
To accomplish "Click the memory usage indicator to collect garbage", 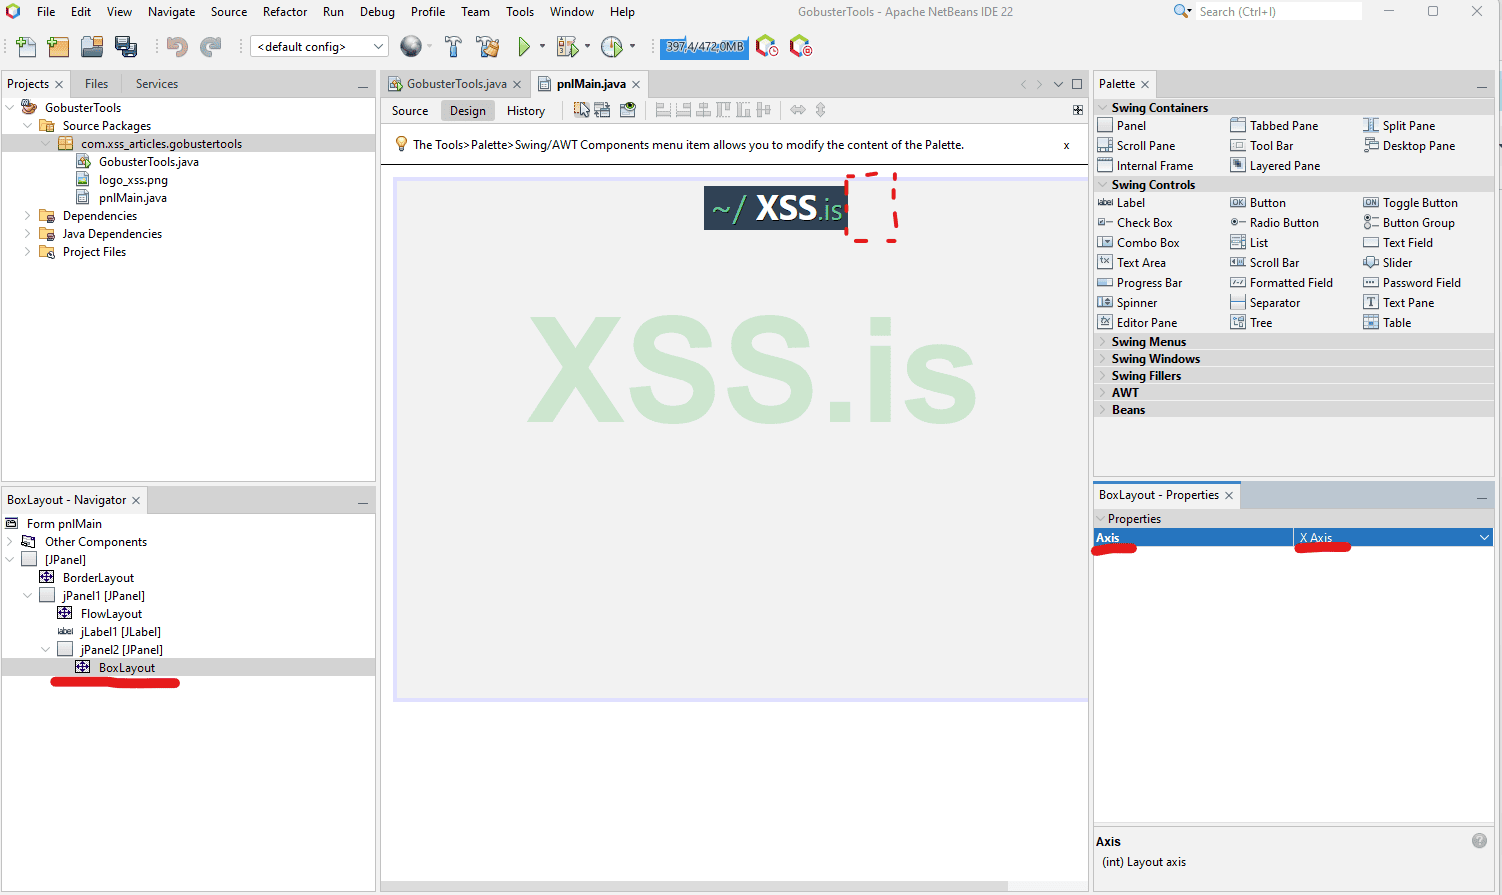I will [704, 47].
